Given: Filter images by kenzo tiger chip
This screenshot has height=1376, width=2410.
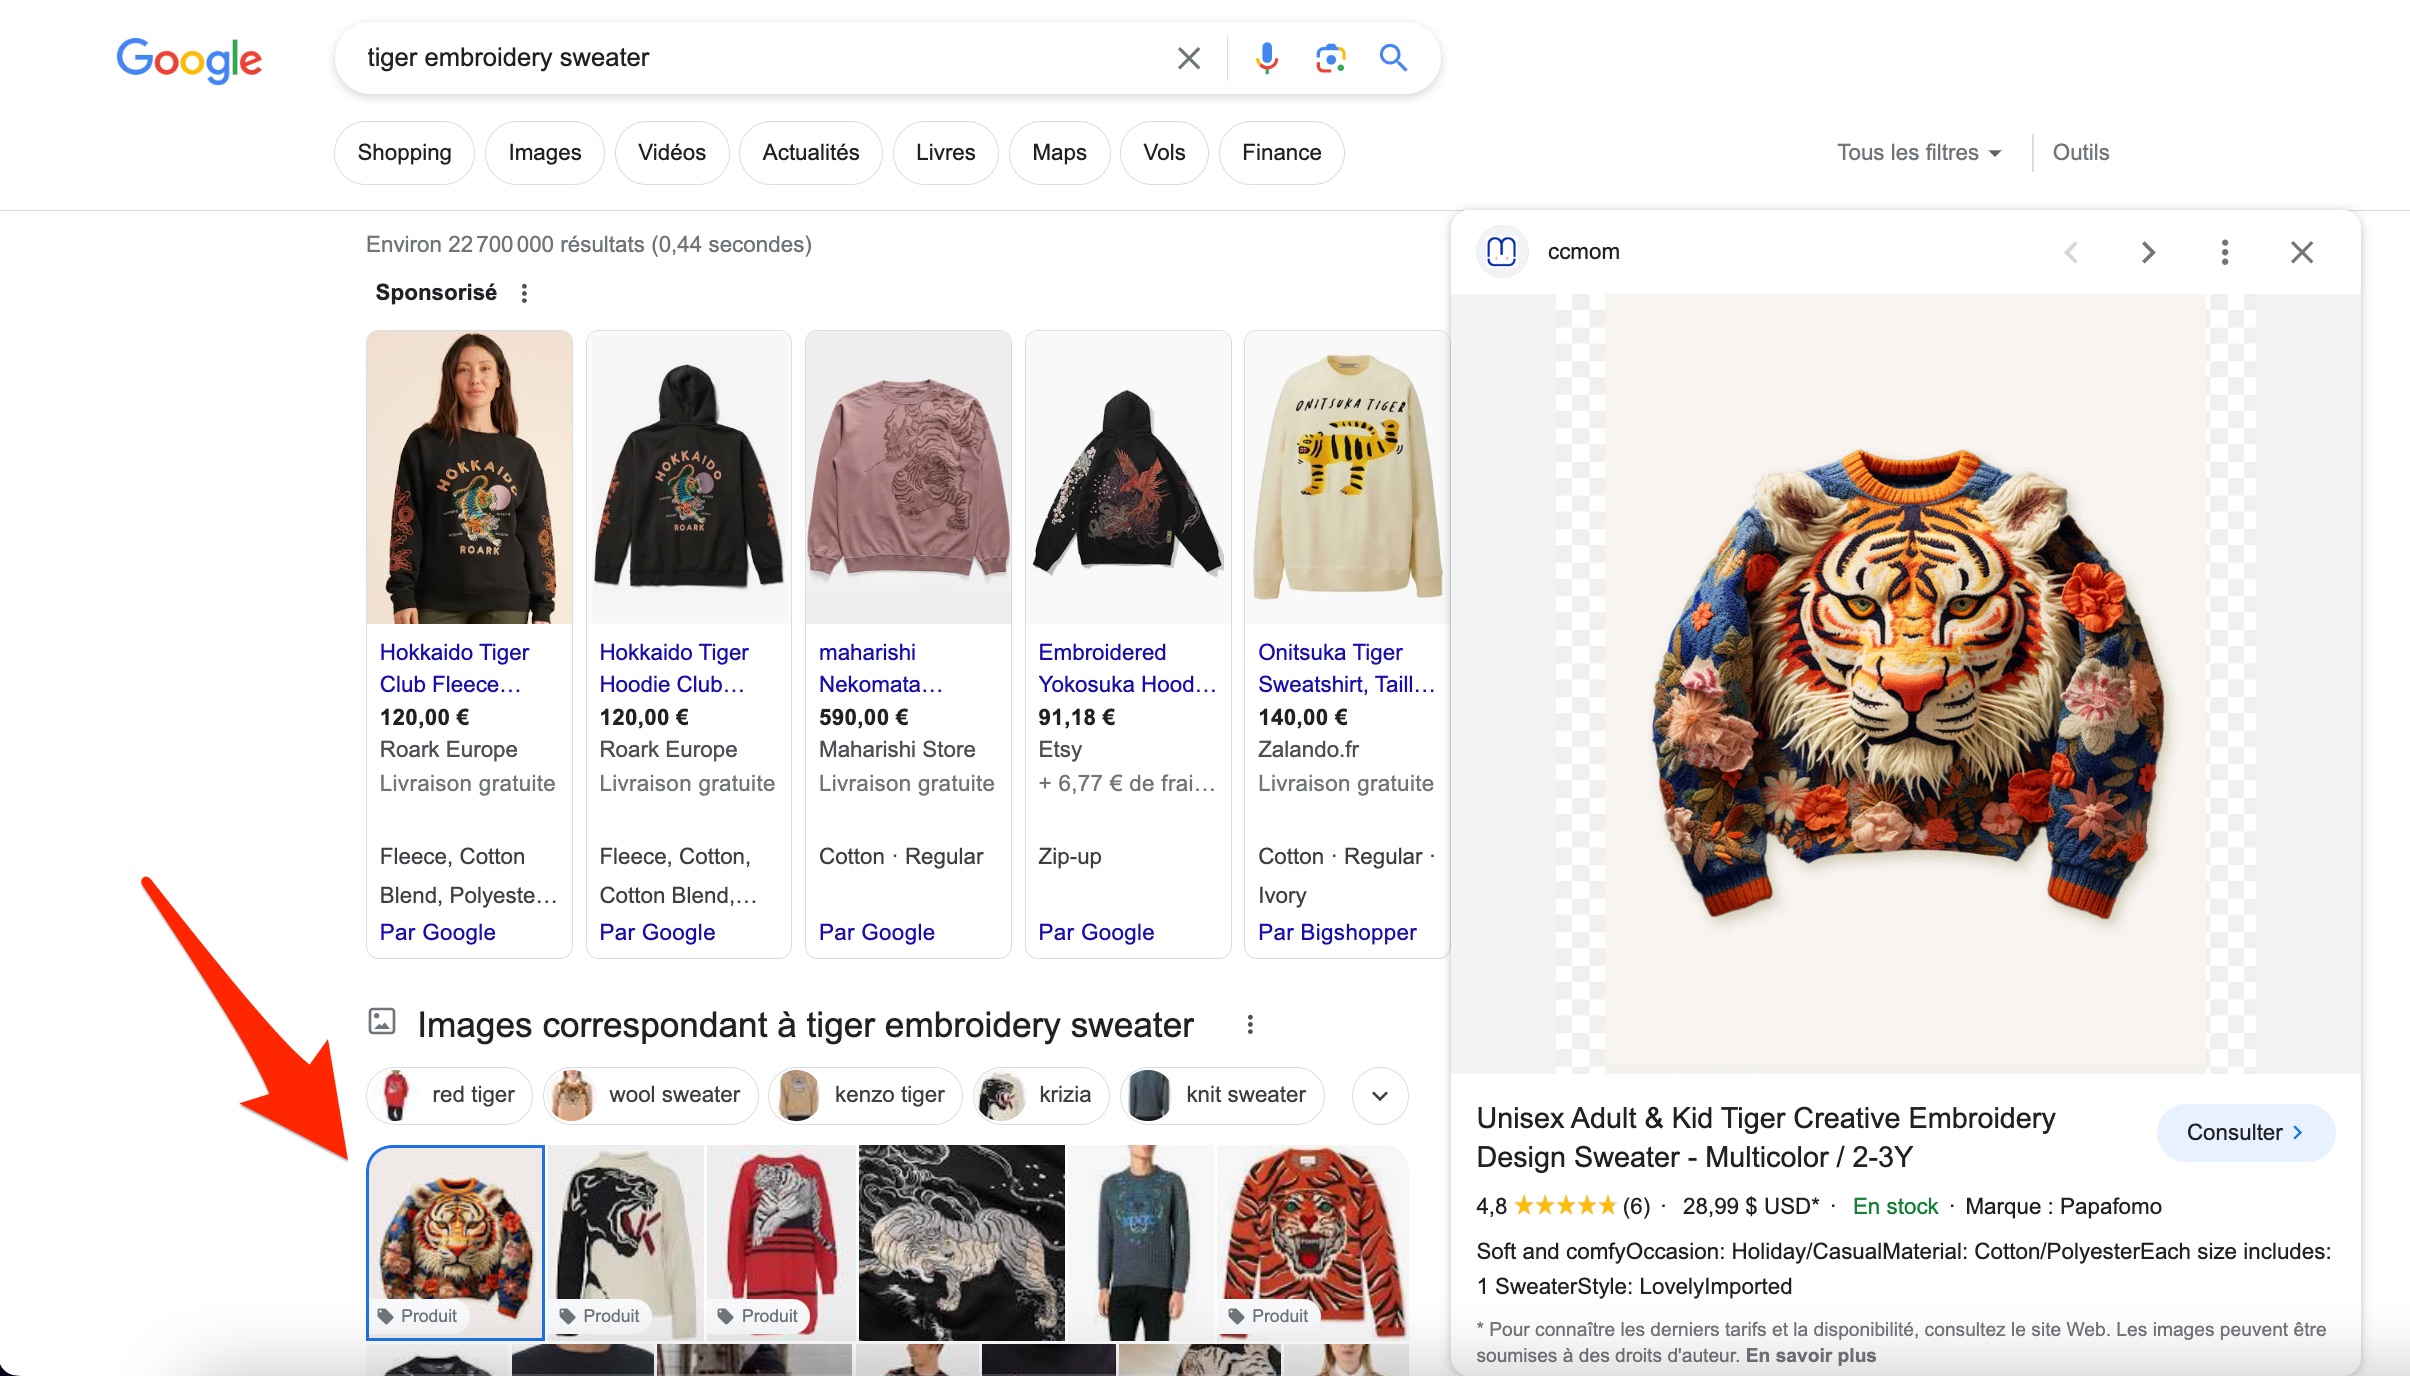Looking at the screenshot, I should pos(865,1095).
